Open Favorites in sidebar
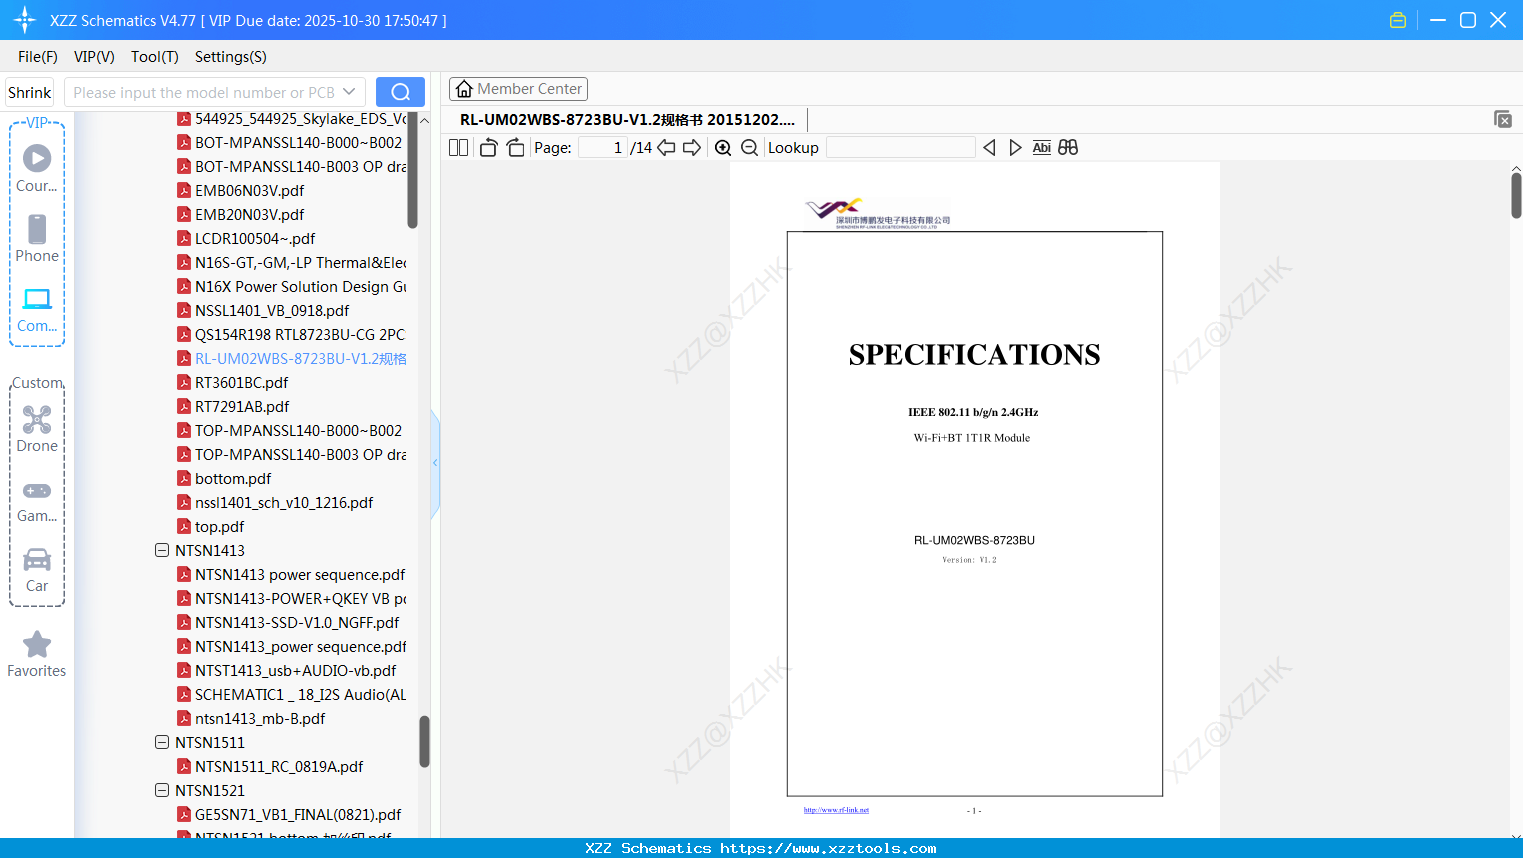 click(x=37, y=655)
